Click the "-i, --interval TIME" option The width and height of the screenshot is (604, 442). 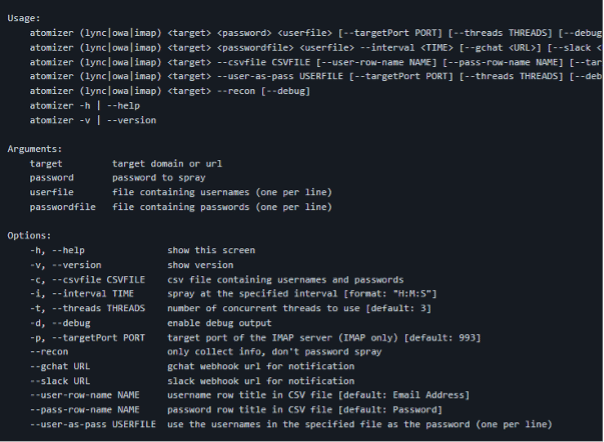click(82, 294)
